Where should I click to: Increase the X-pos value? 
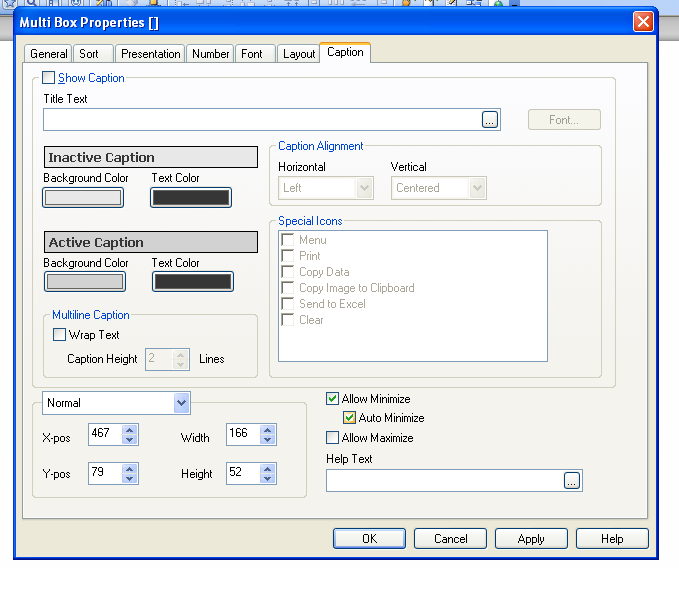[x=129, y=430]
